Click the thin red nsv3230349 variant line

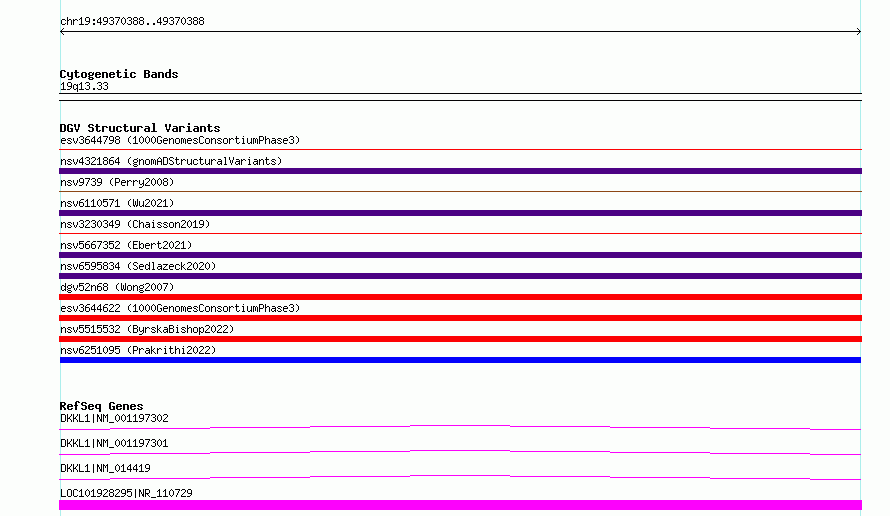460,234
